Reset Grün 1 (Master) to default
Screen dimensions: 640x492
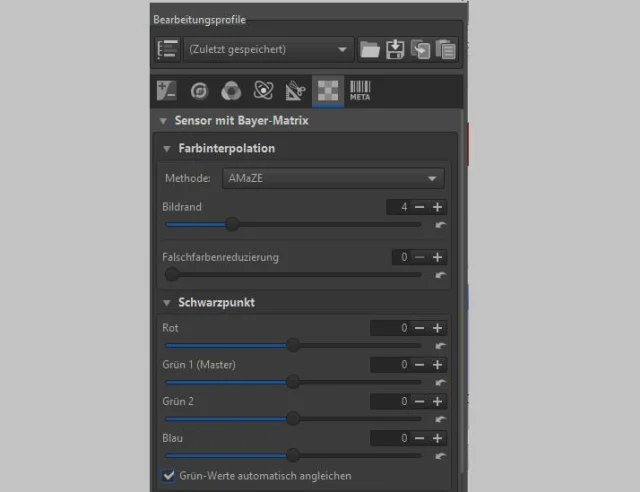pyautogui.click(x=440, y=383)
